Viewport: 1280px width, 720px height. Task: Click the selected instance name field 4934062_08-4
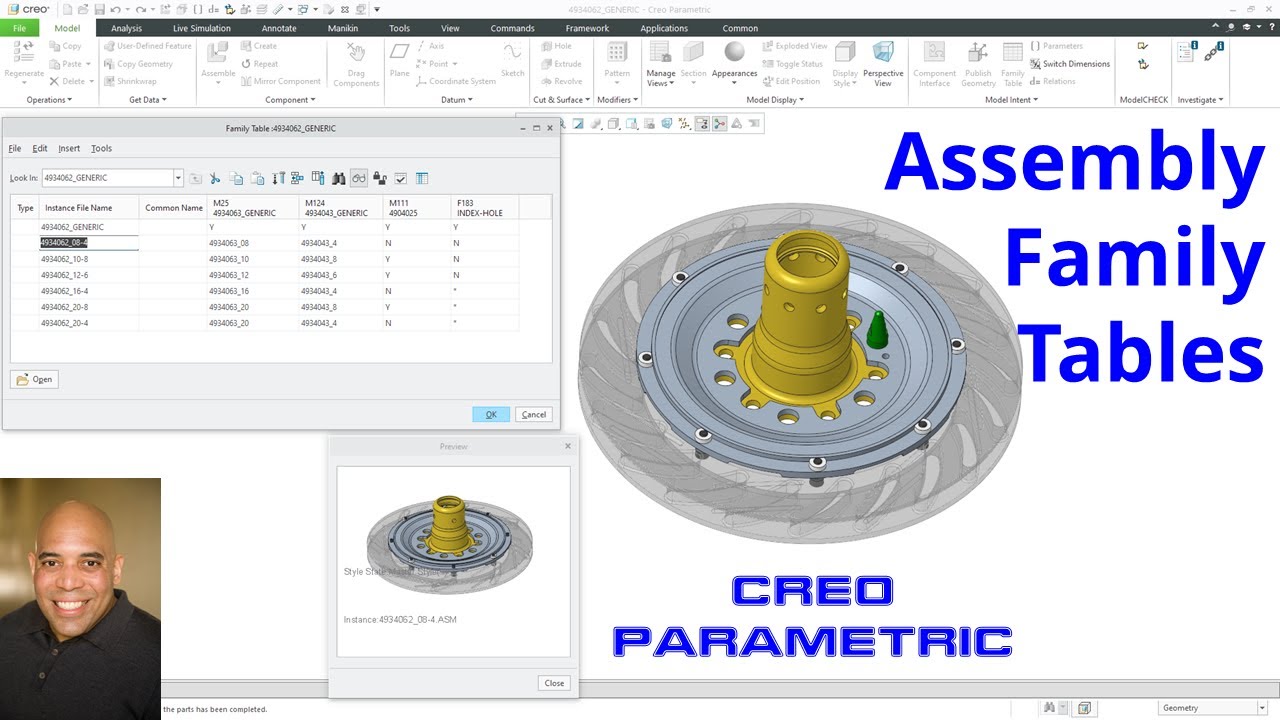coord(89,243)
